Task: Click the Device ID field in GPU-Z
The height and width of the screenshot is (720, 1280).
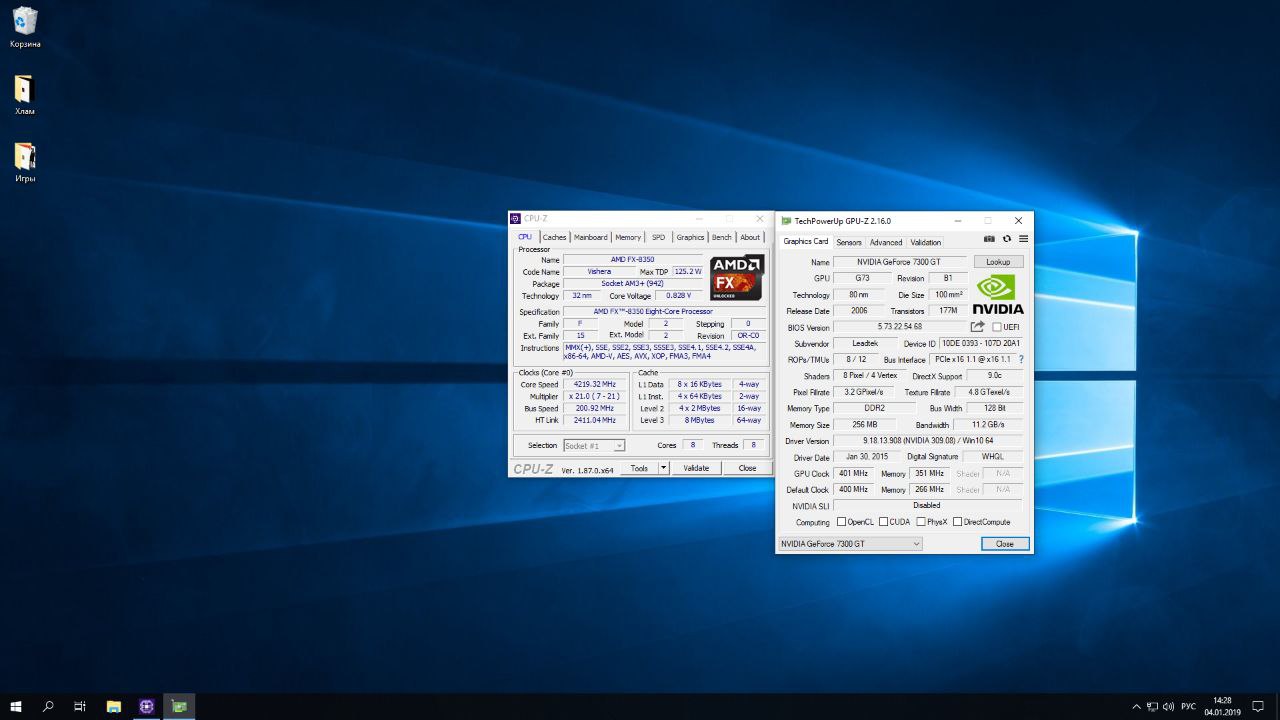Action: tap(981, 343)
